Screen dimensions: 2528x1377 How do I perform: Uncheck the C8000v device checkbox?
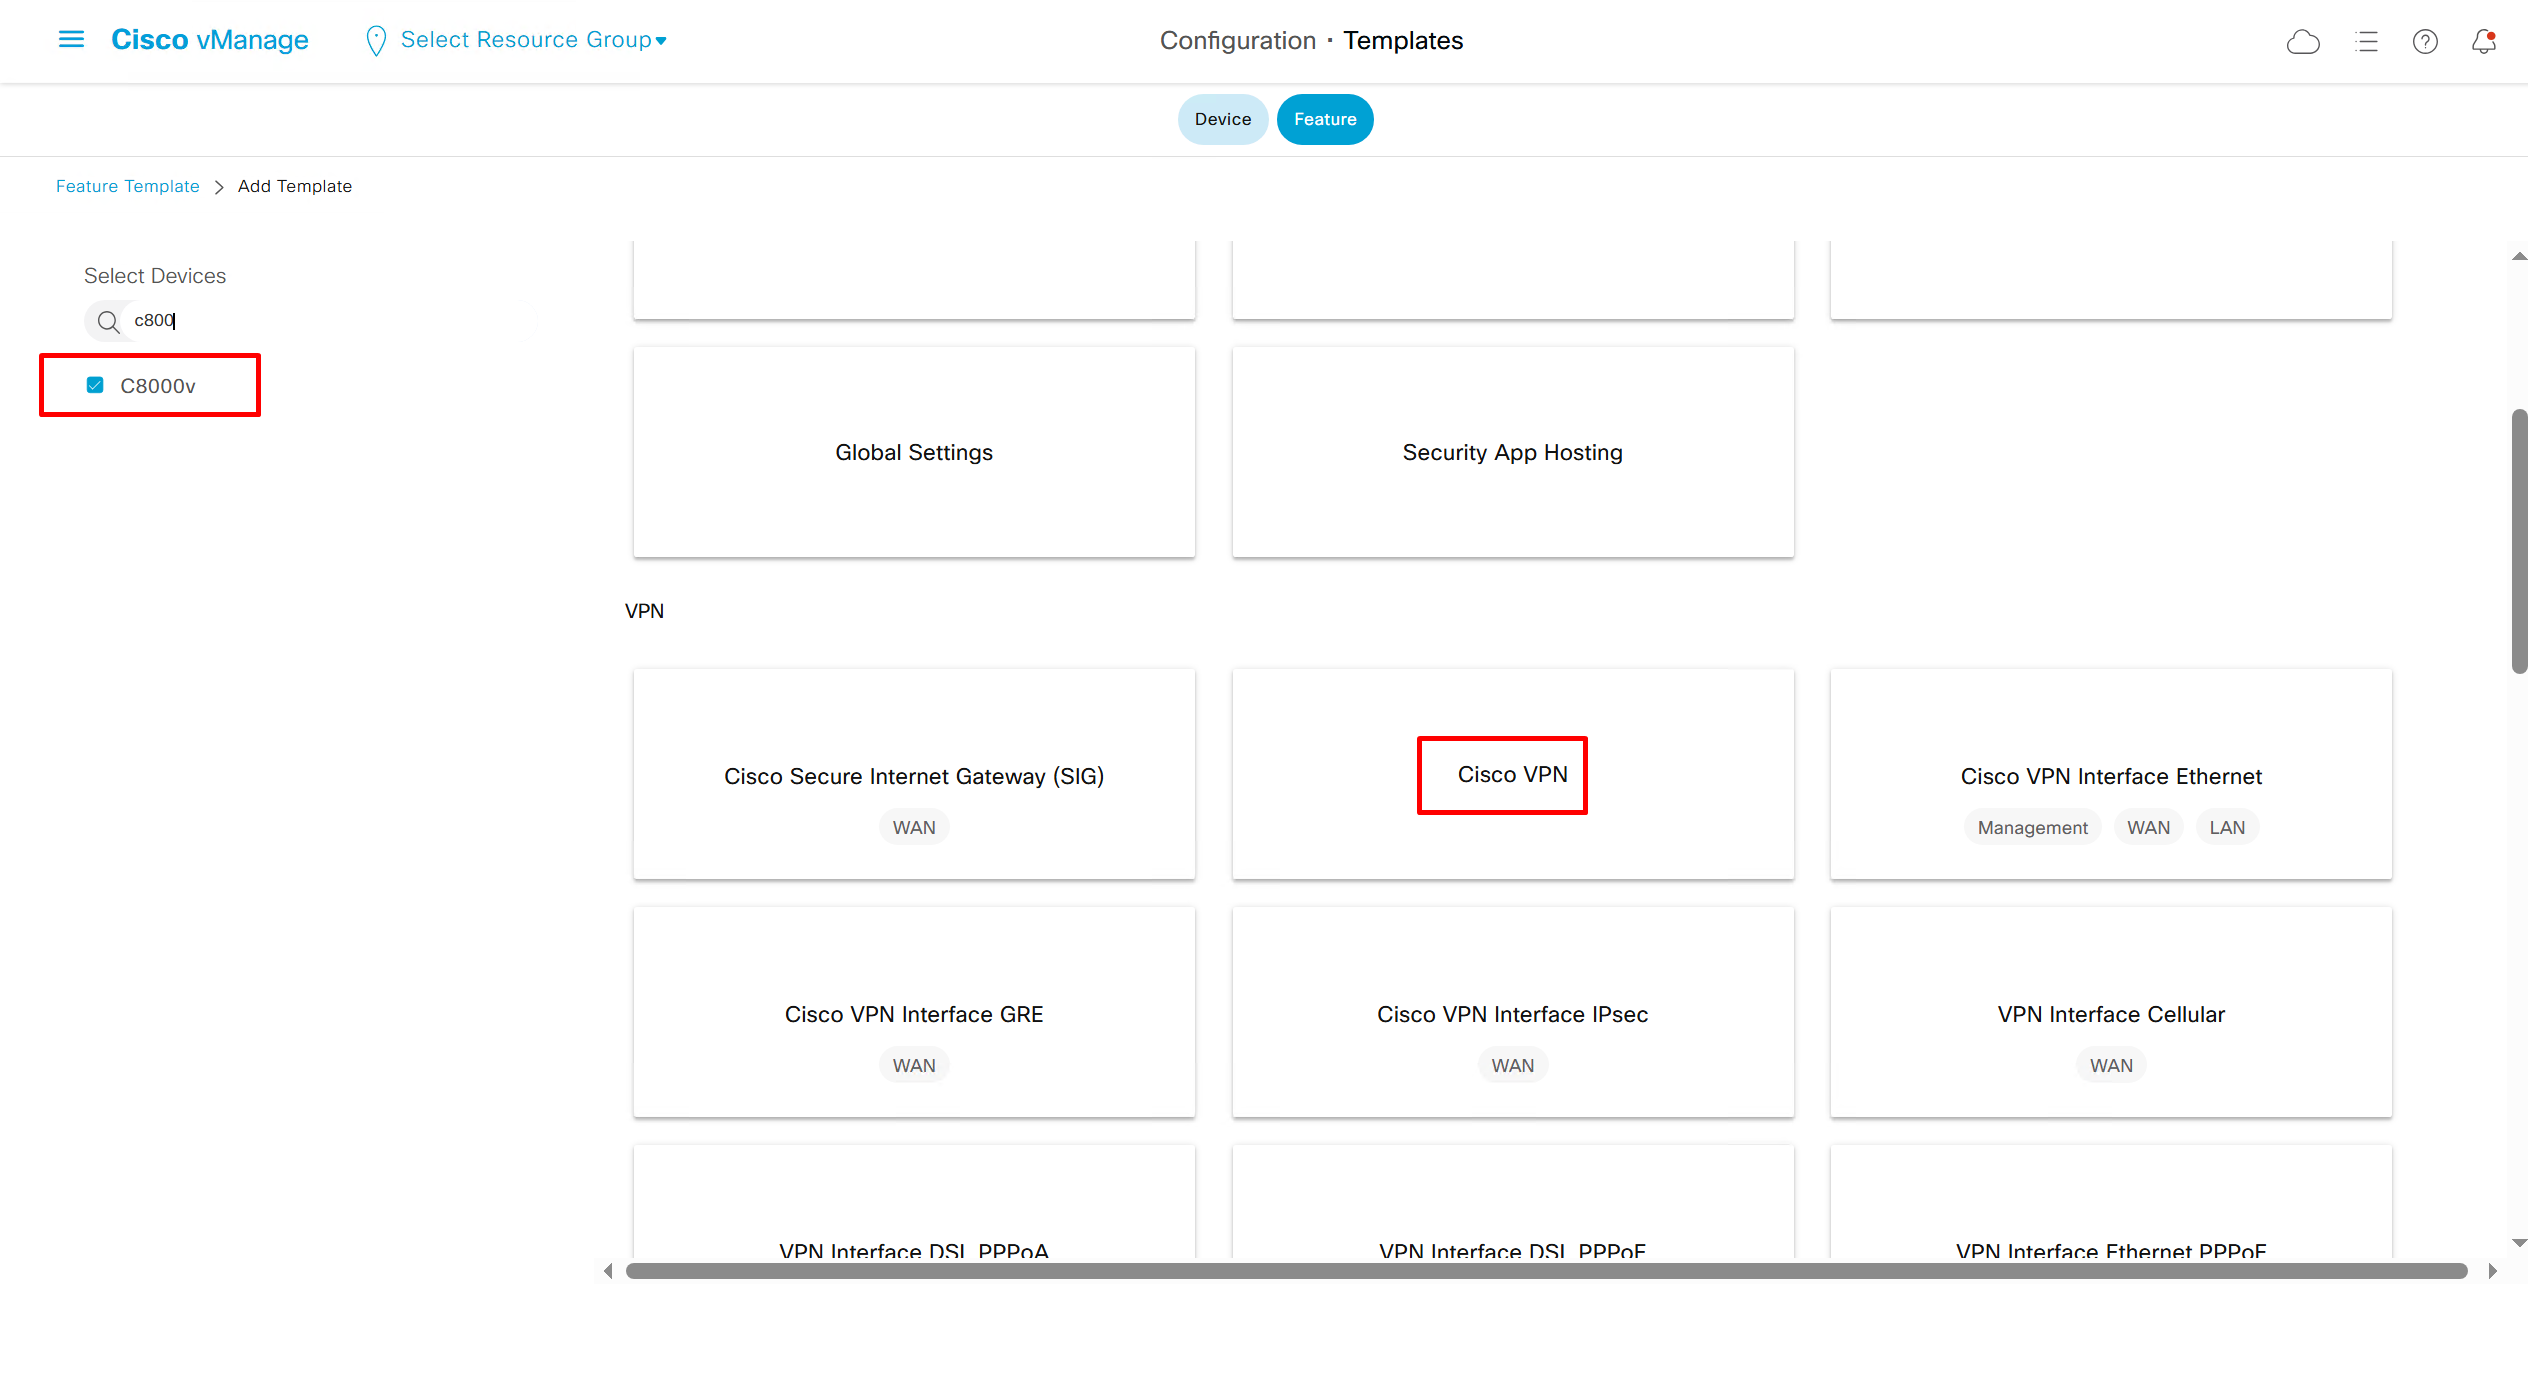point(95,385)
